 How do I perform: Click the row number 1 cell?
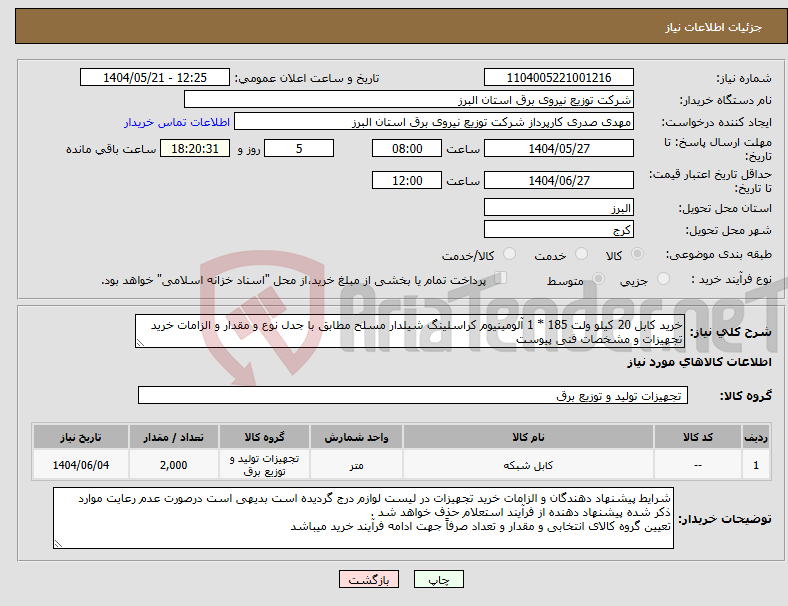756,465
